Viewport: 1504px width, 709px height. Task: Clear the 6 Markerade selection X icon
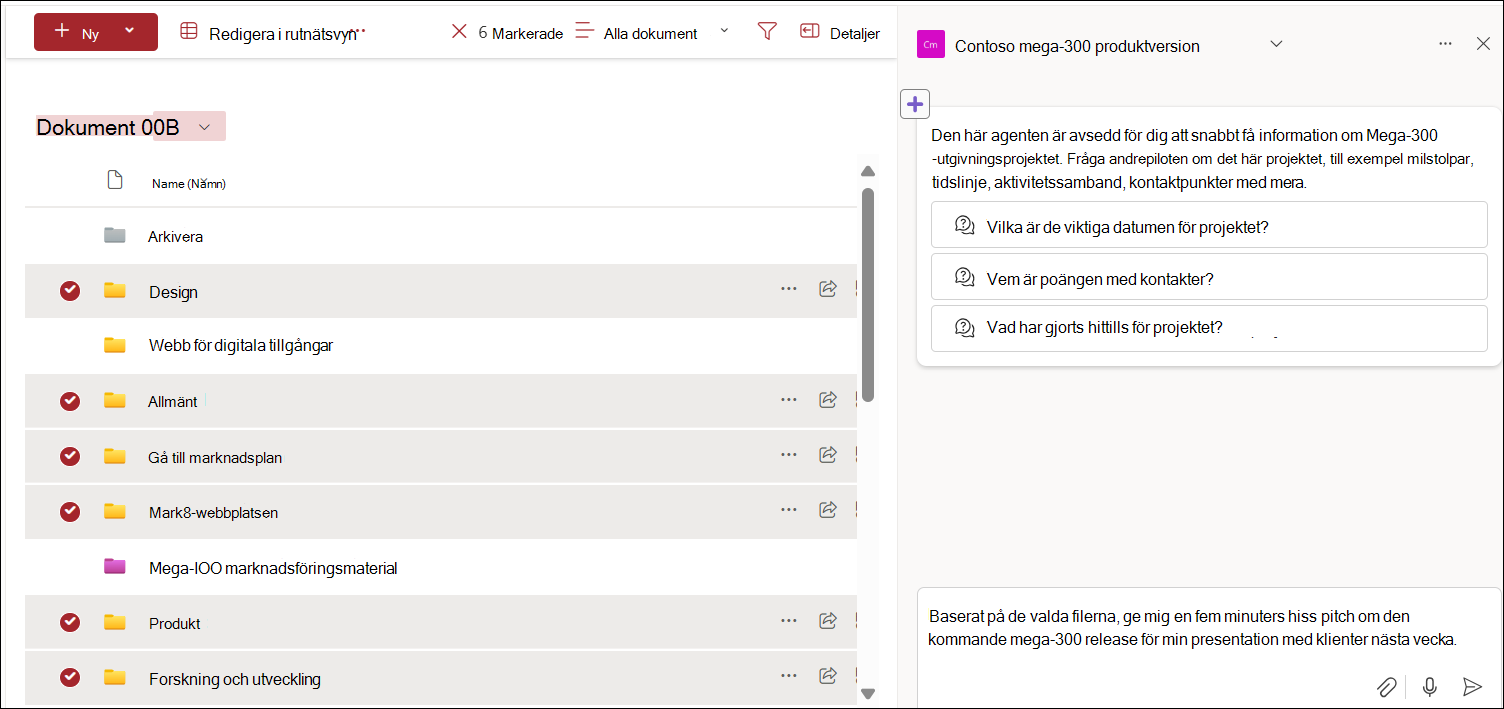coord(459,32)
